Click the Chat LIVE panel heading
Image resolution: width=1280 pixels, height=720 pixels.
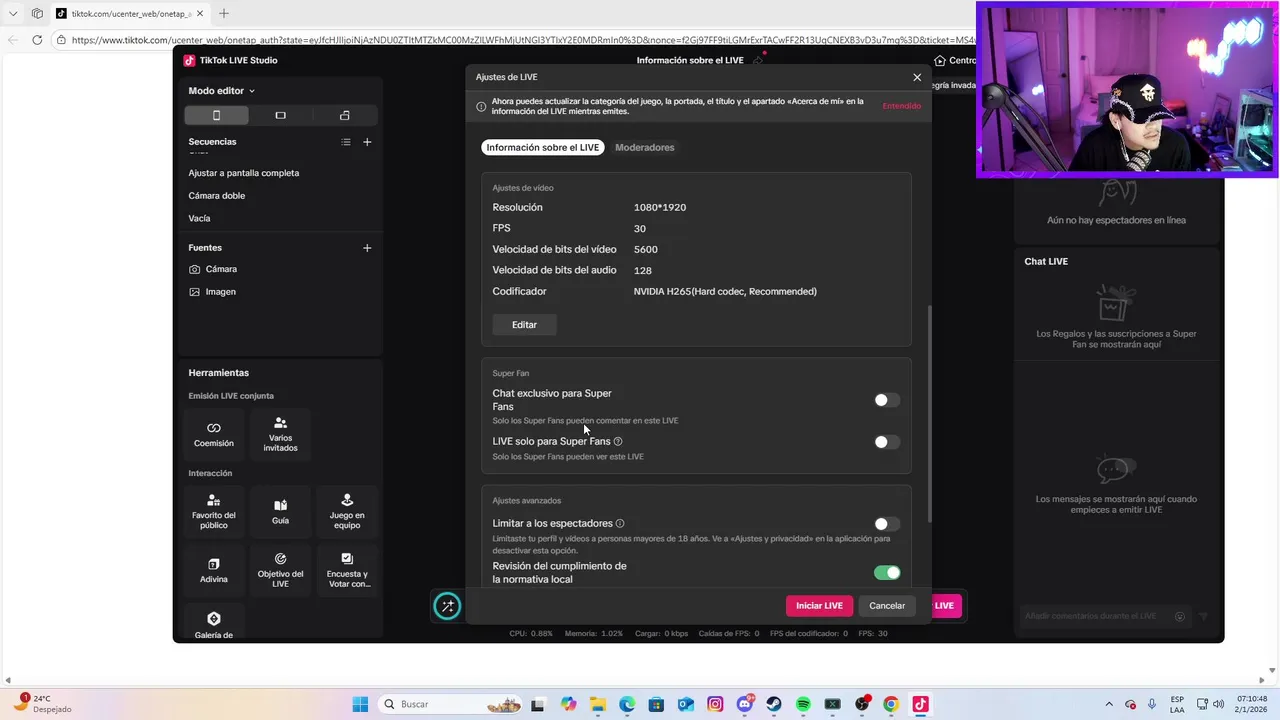[1046, 262]
